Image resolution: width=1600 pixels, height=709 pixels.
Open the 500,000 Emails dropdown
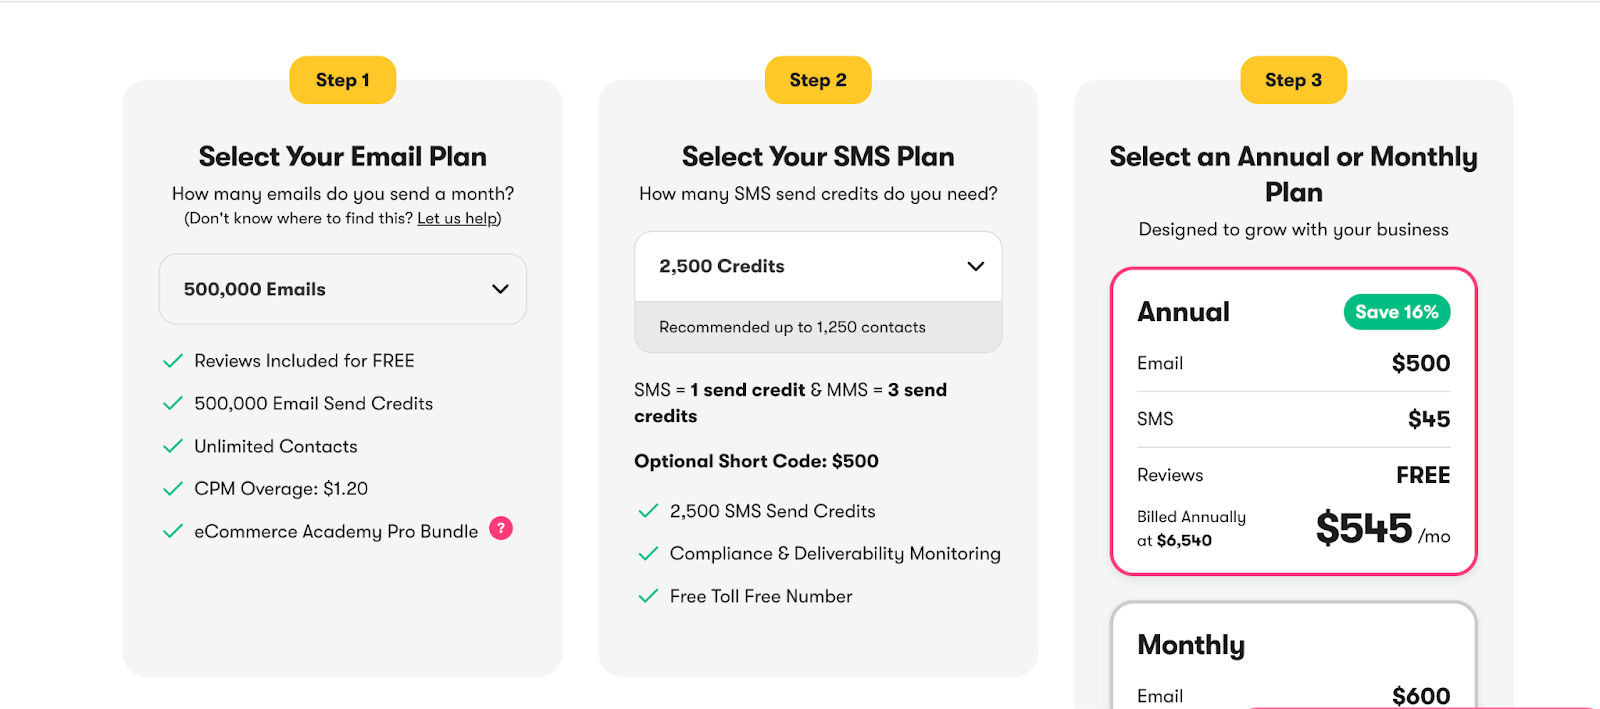point(343,289)
